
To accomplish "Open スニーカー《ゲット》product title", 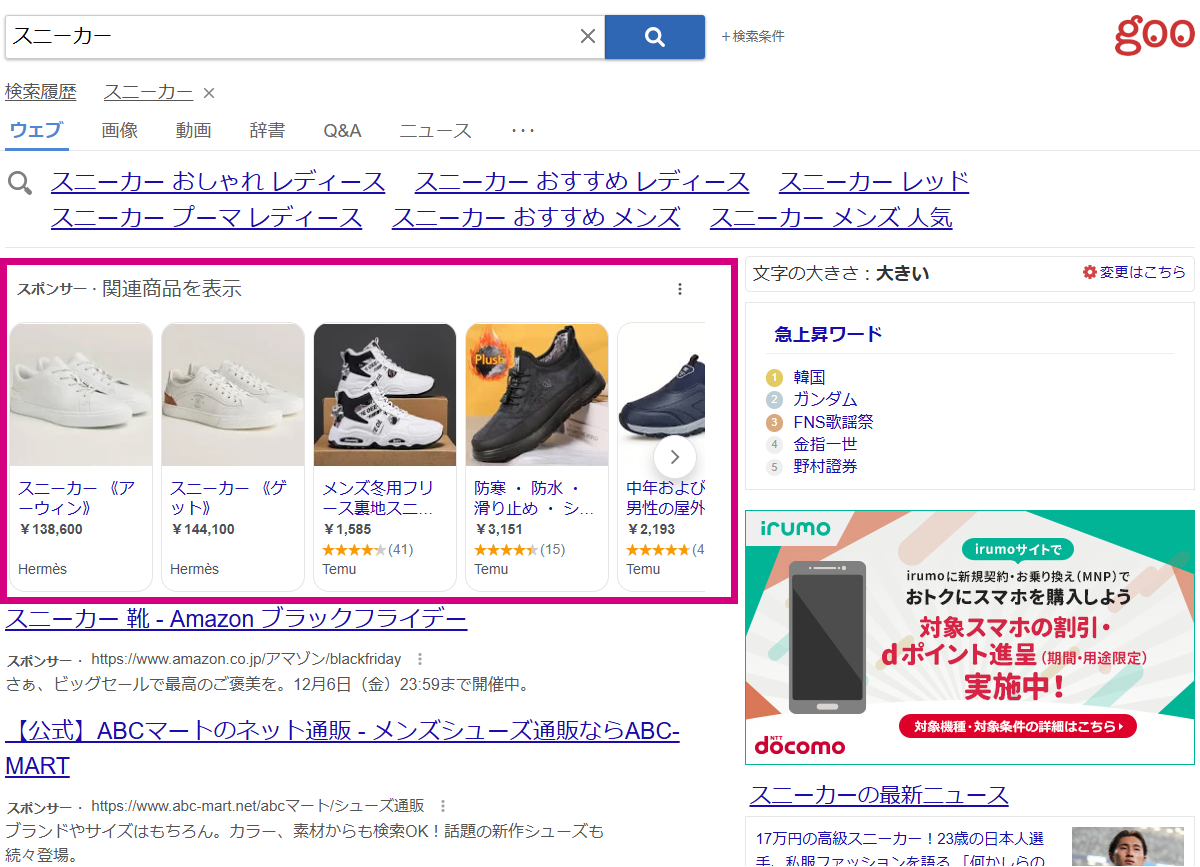I will point(229,498).
